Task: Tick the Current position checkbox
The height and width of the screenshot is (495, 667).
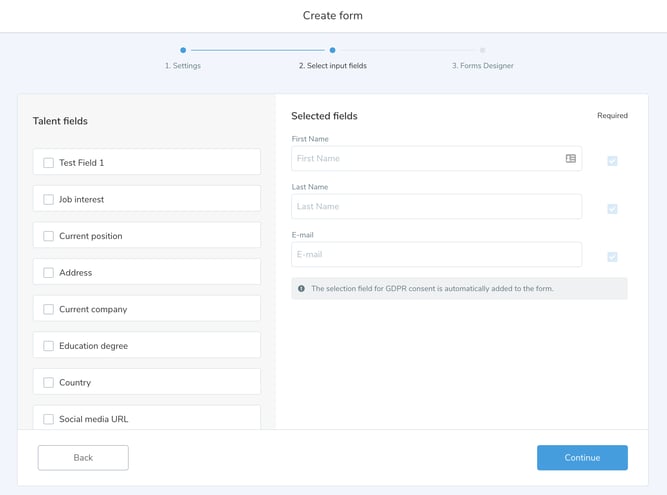Action: coord(48,236)
